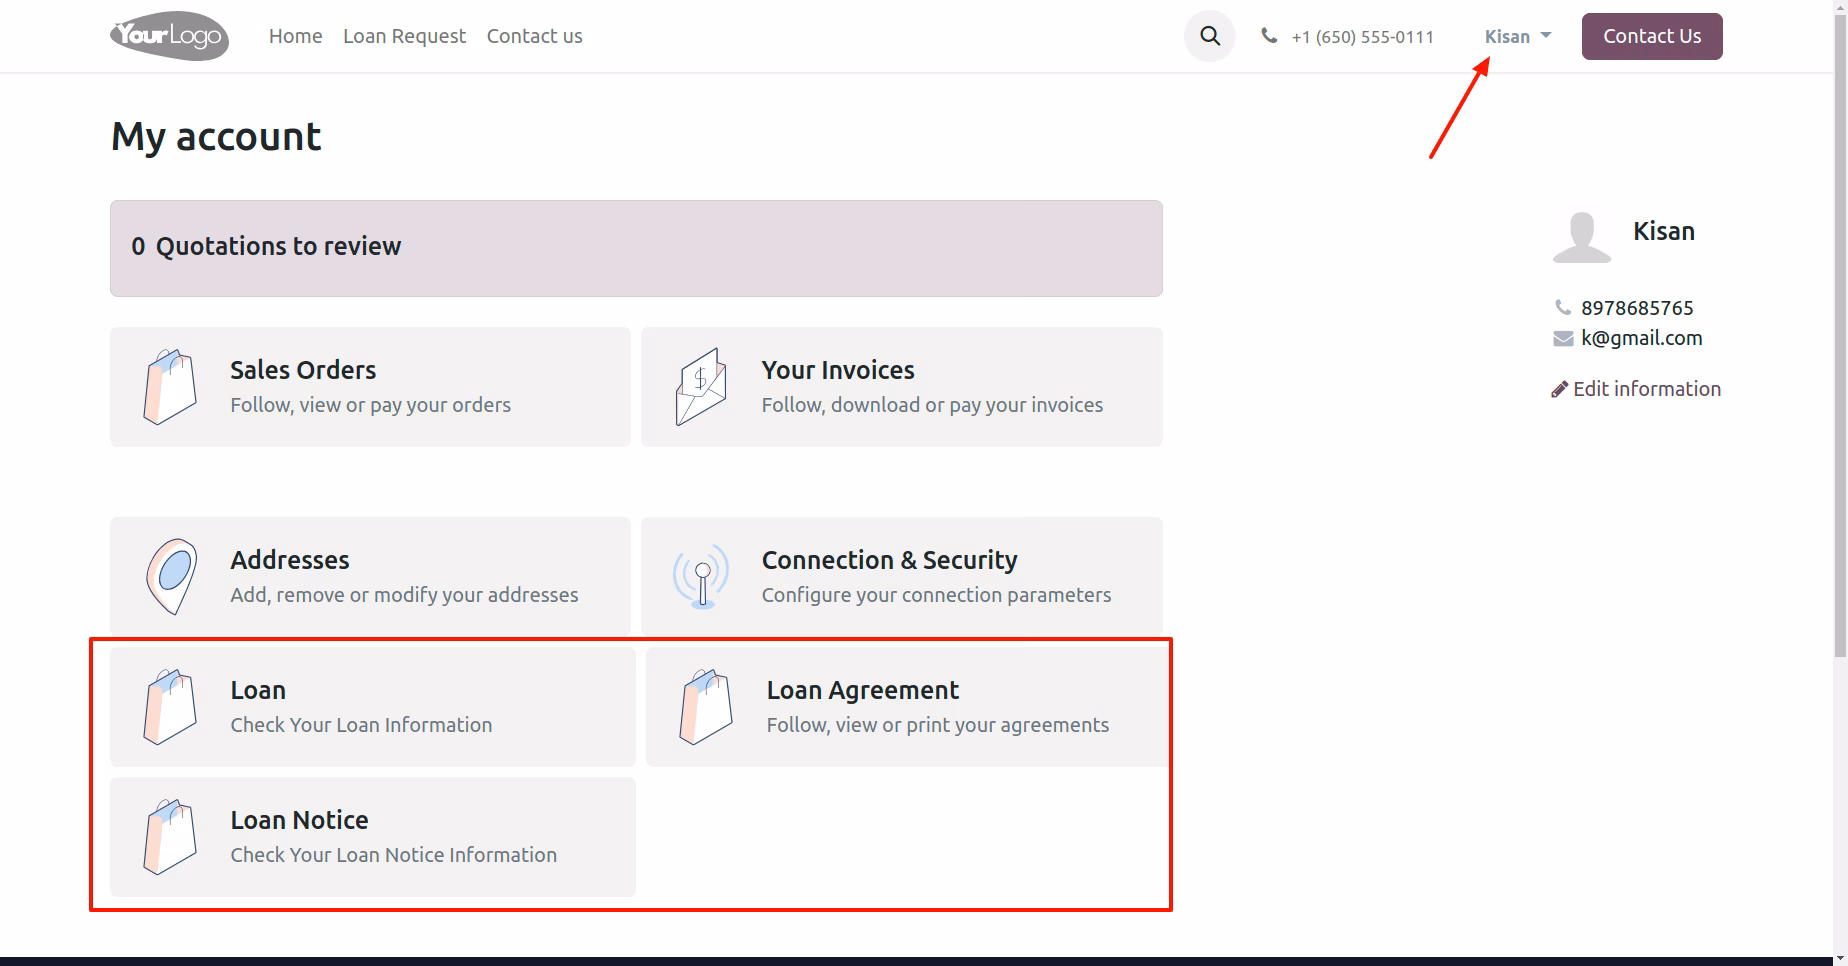Click the 8978685765 phone number
Viewport: 1848px width, 966px height.
(1637, 308)
